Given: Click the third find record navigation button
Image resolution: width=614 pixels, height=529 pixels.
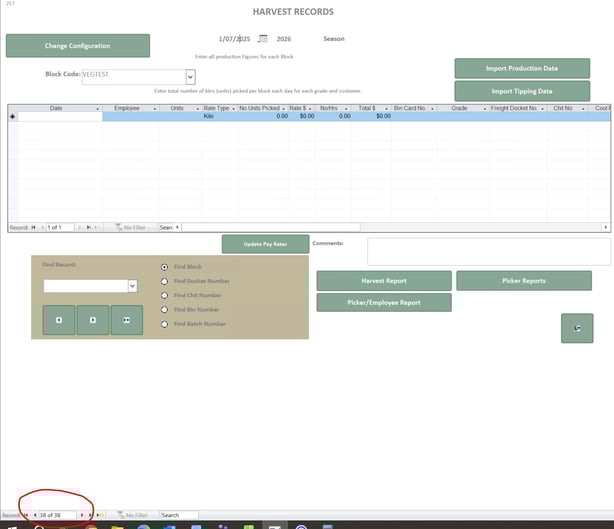Looking at the screenshot, I should [127, 320].
